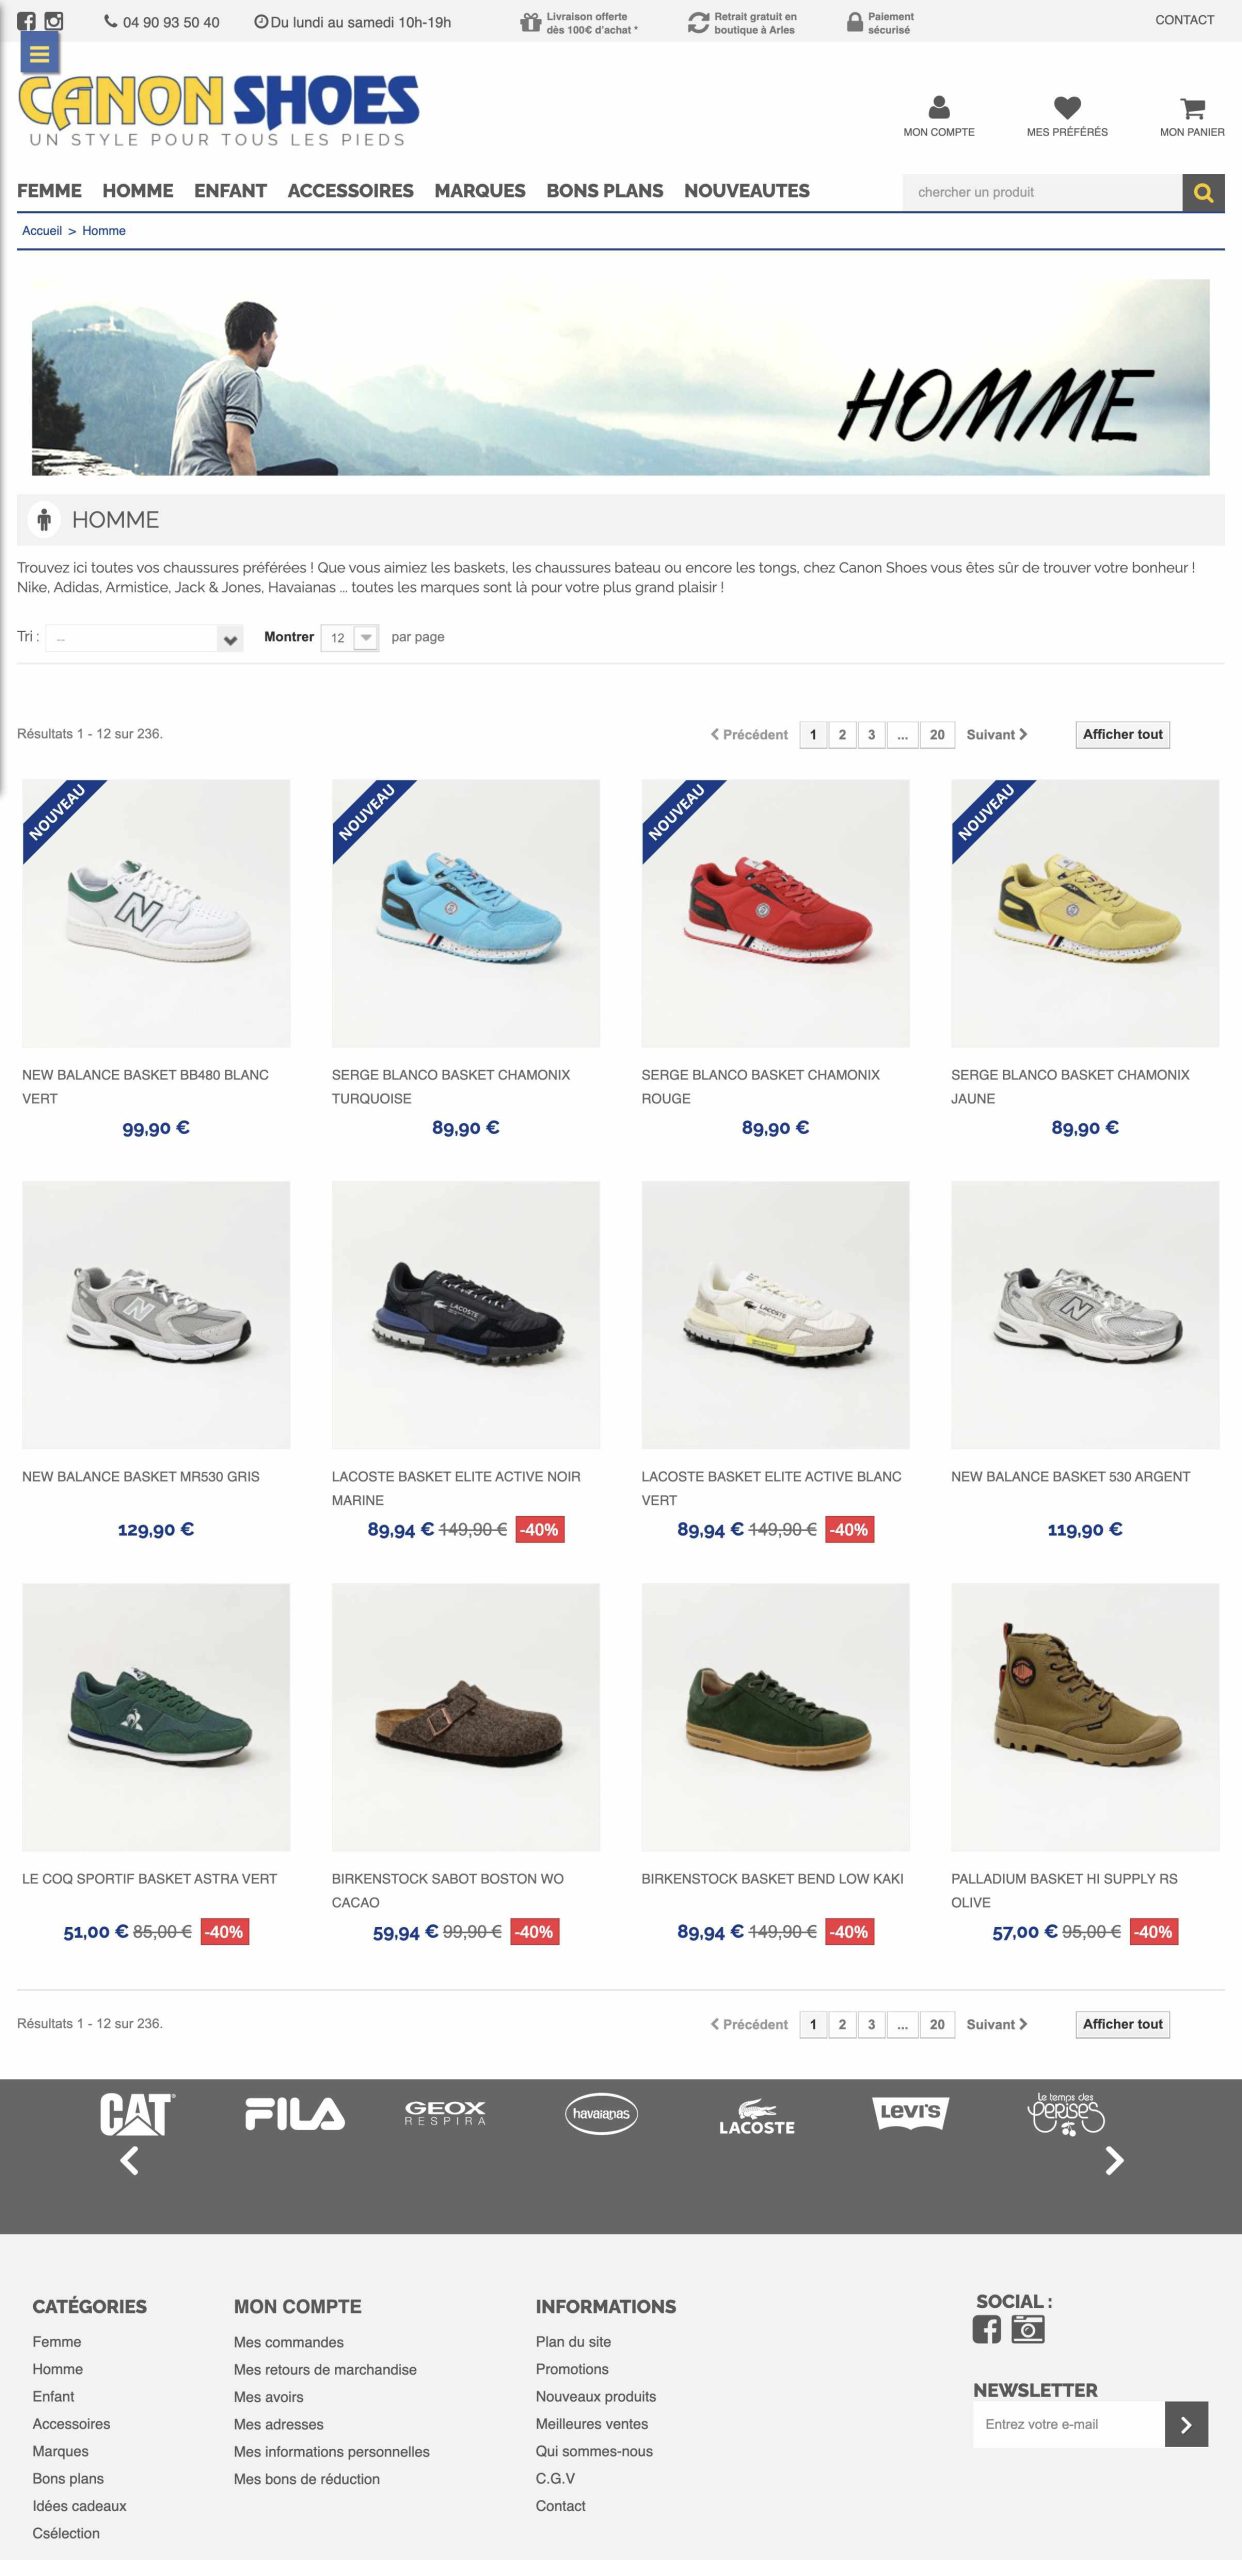Image resolution: width=1242 pixels, height=2560 pixels.
Task: Advance brand carousel with right arrow
Action: (x=1114, y=2161)
